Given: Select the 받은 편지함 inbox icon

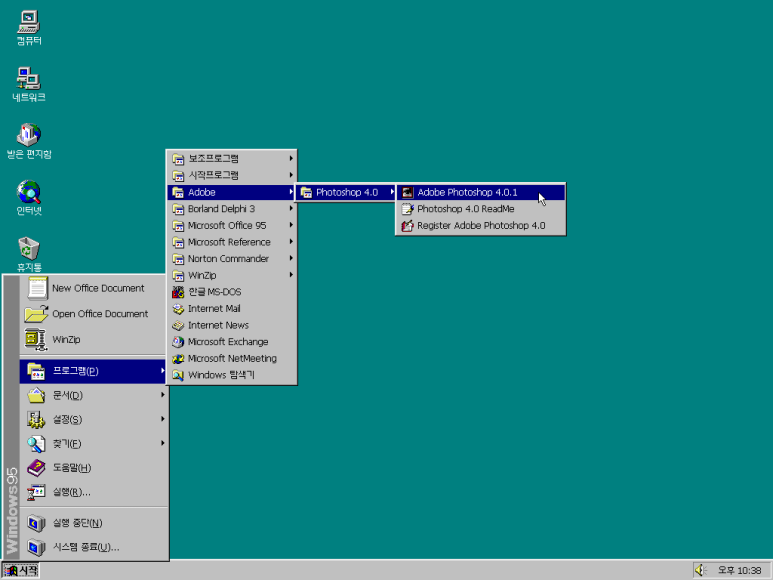Looking at the screenshot, I should 29,141.
